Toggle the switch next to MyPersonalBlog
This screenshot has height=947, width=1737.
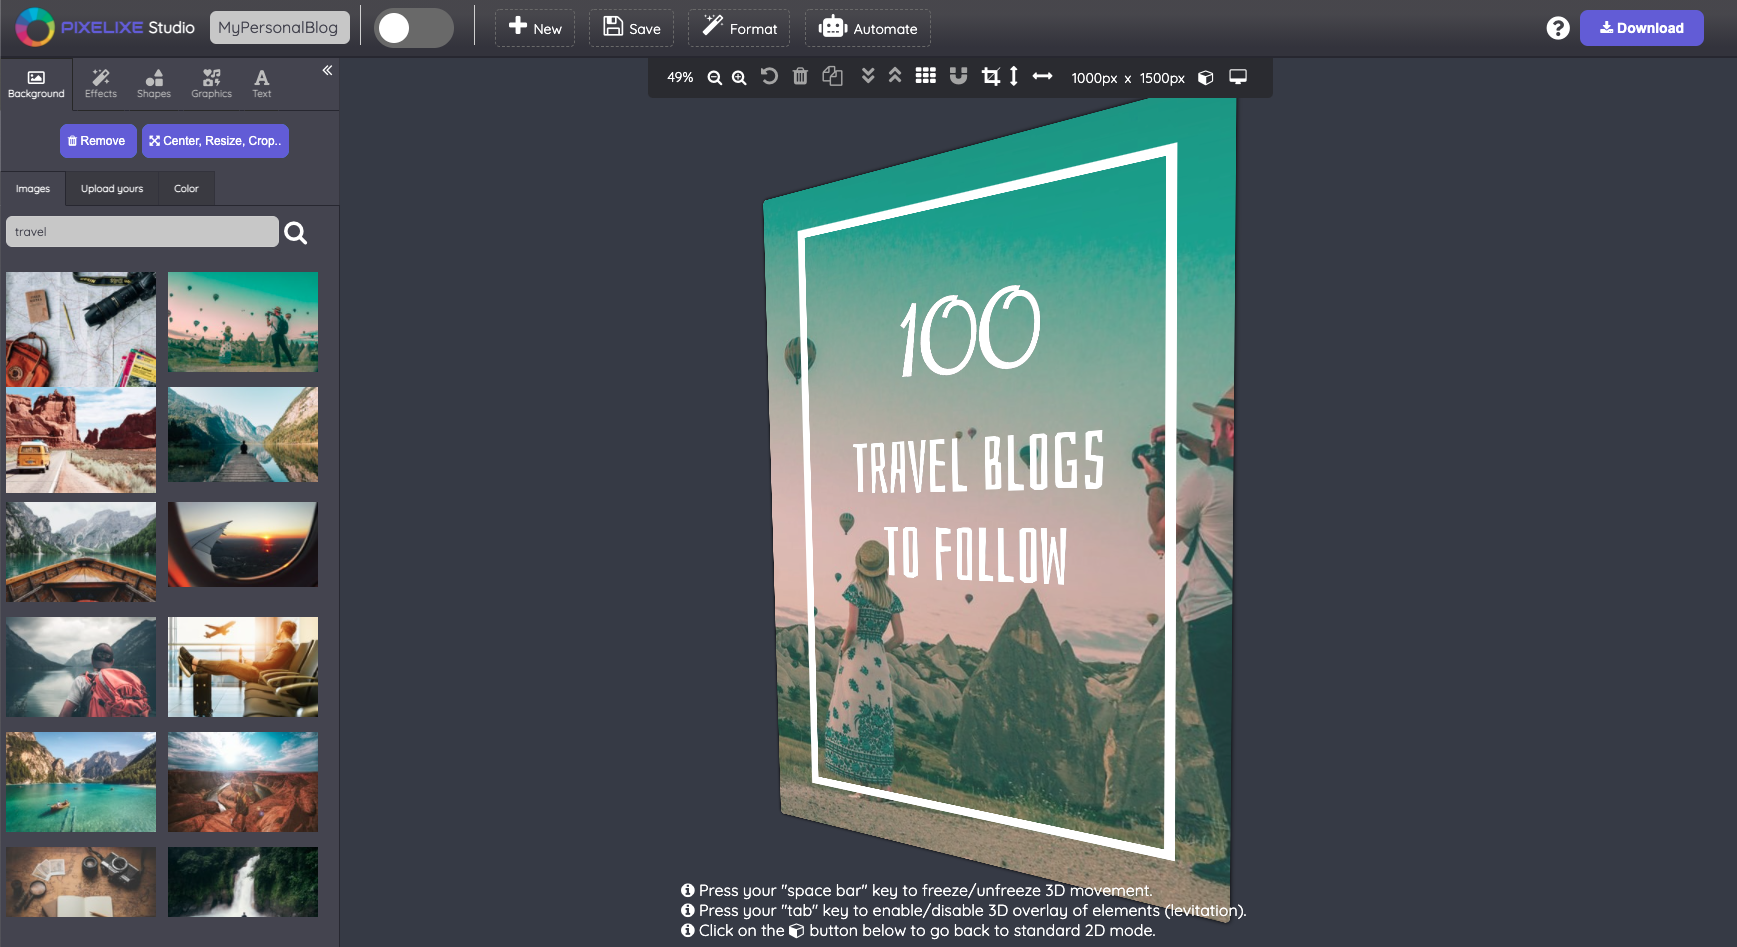pyautogui.click(x=414, y=28)
